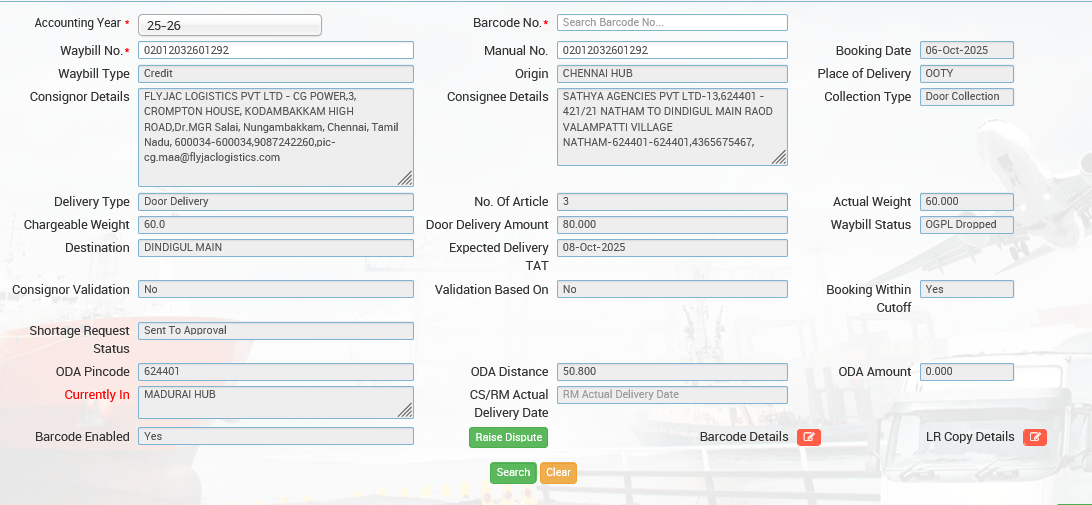Click the Consignee Details resize grip
Image resolution: width=1092 pixels, height=505 pixels.
click(778, 157)
